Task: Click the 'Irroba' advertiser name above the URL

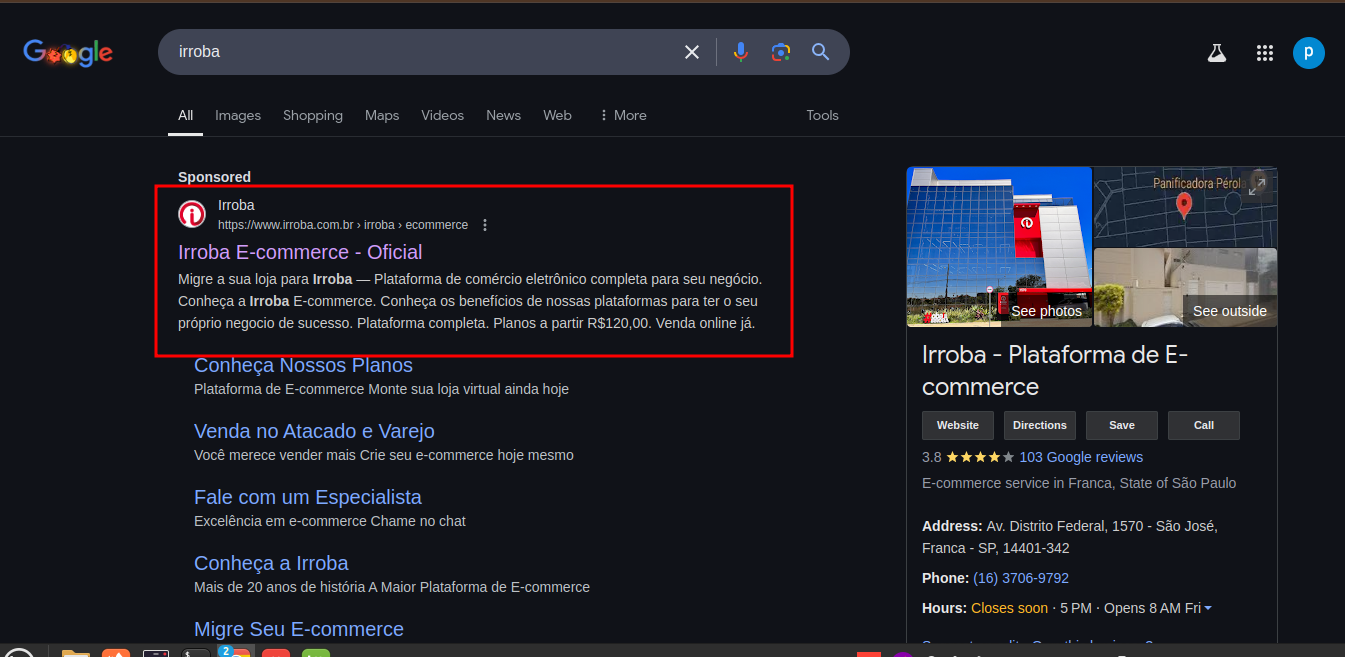Action: [x=236, y=205]
